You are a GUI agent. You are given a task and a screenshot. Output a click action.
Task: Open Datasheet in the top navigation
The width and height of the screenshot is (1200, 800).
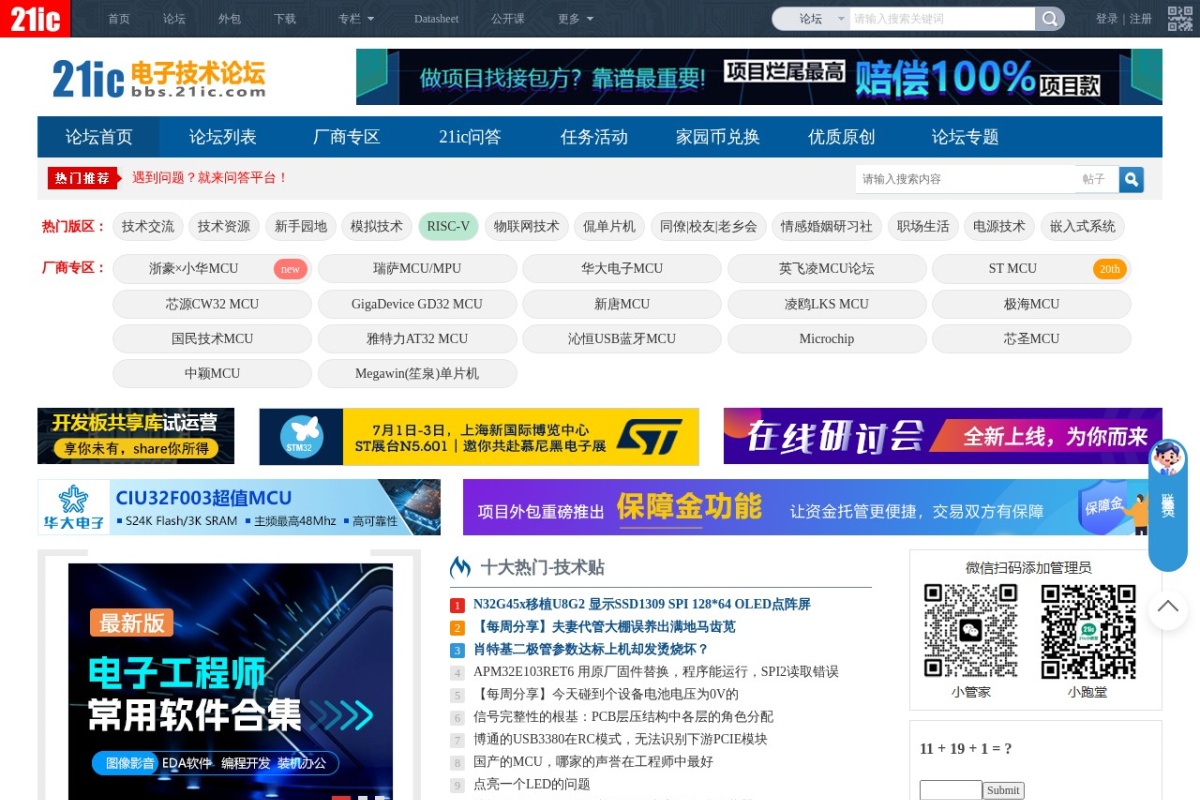436,19
